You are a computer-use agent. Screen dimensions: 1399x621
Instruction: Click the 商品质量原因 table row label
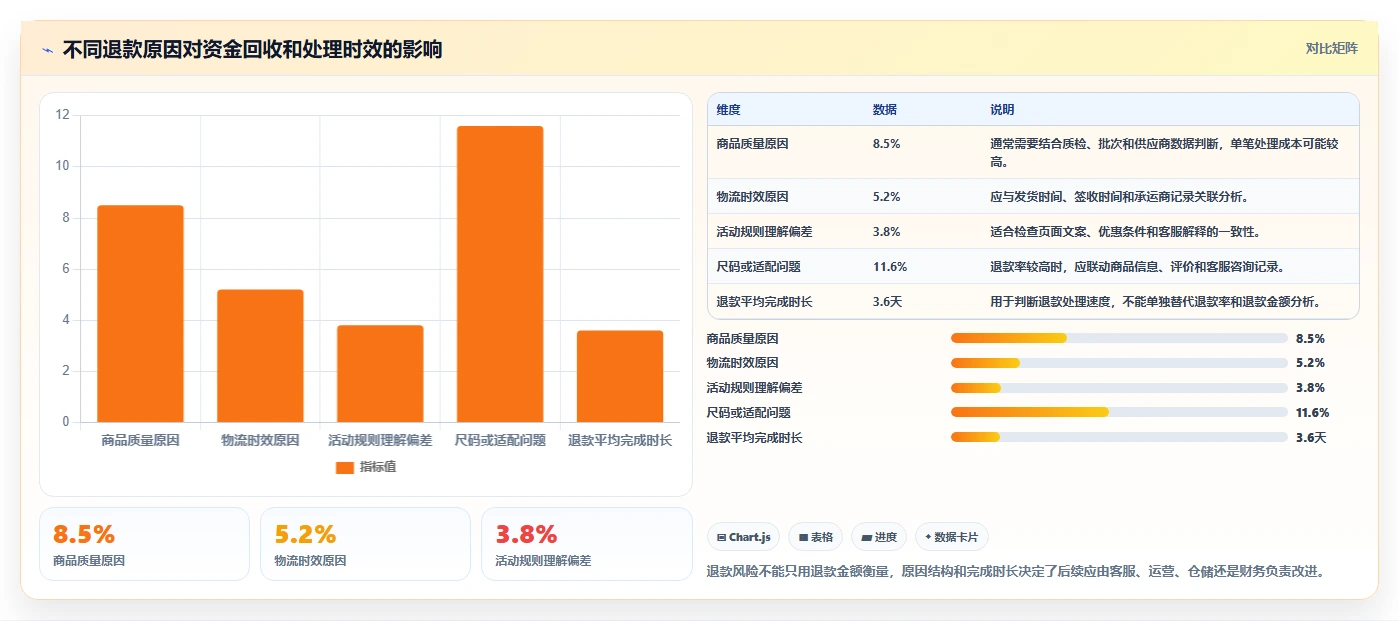(x=753, y=144)
